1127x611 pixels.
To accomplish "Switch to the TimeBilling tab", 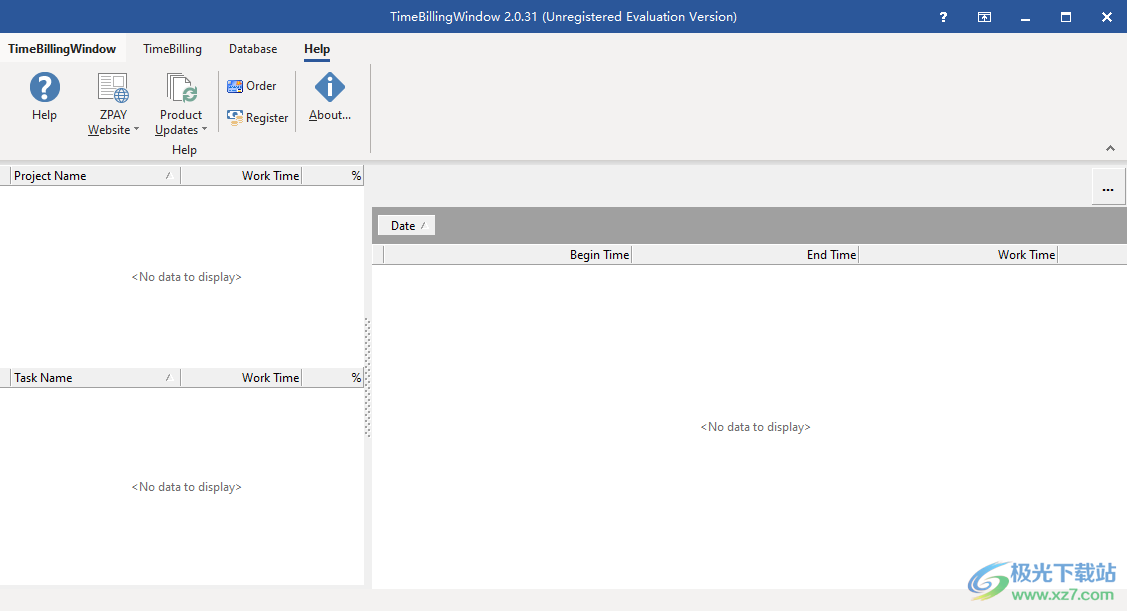I will click(x=172, y=49).
